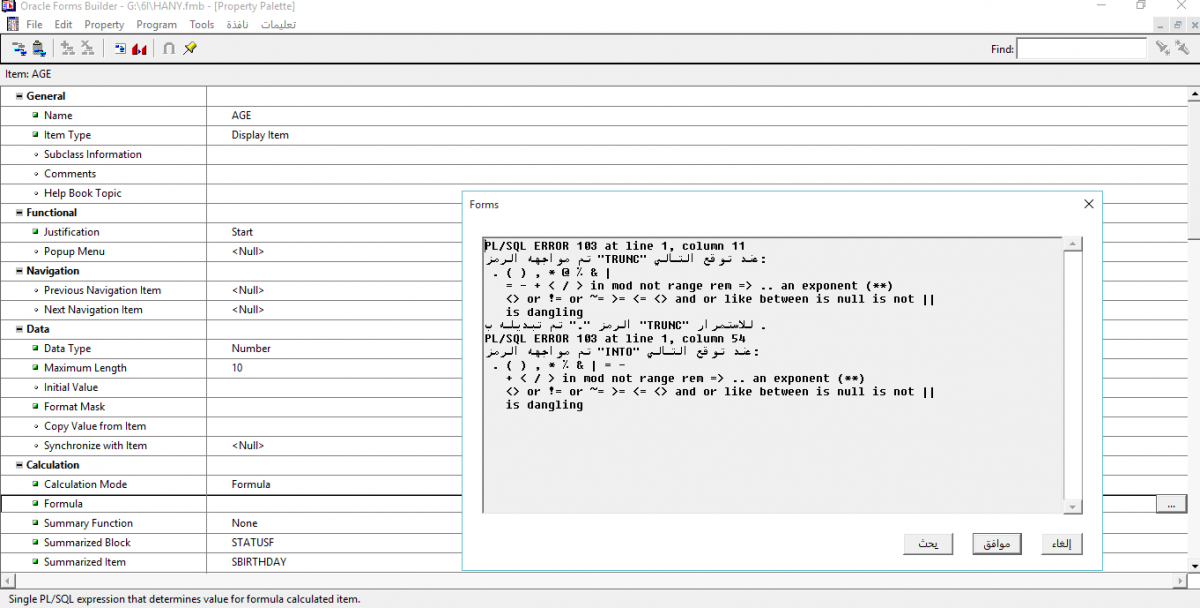The image size is (1200, 608).
Task: Click the Add Property toolbar icon
Action: [x=68, y=48]
